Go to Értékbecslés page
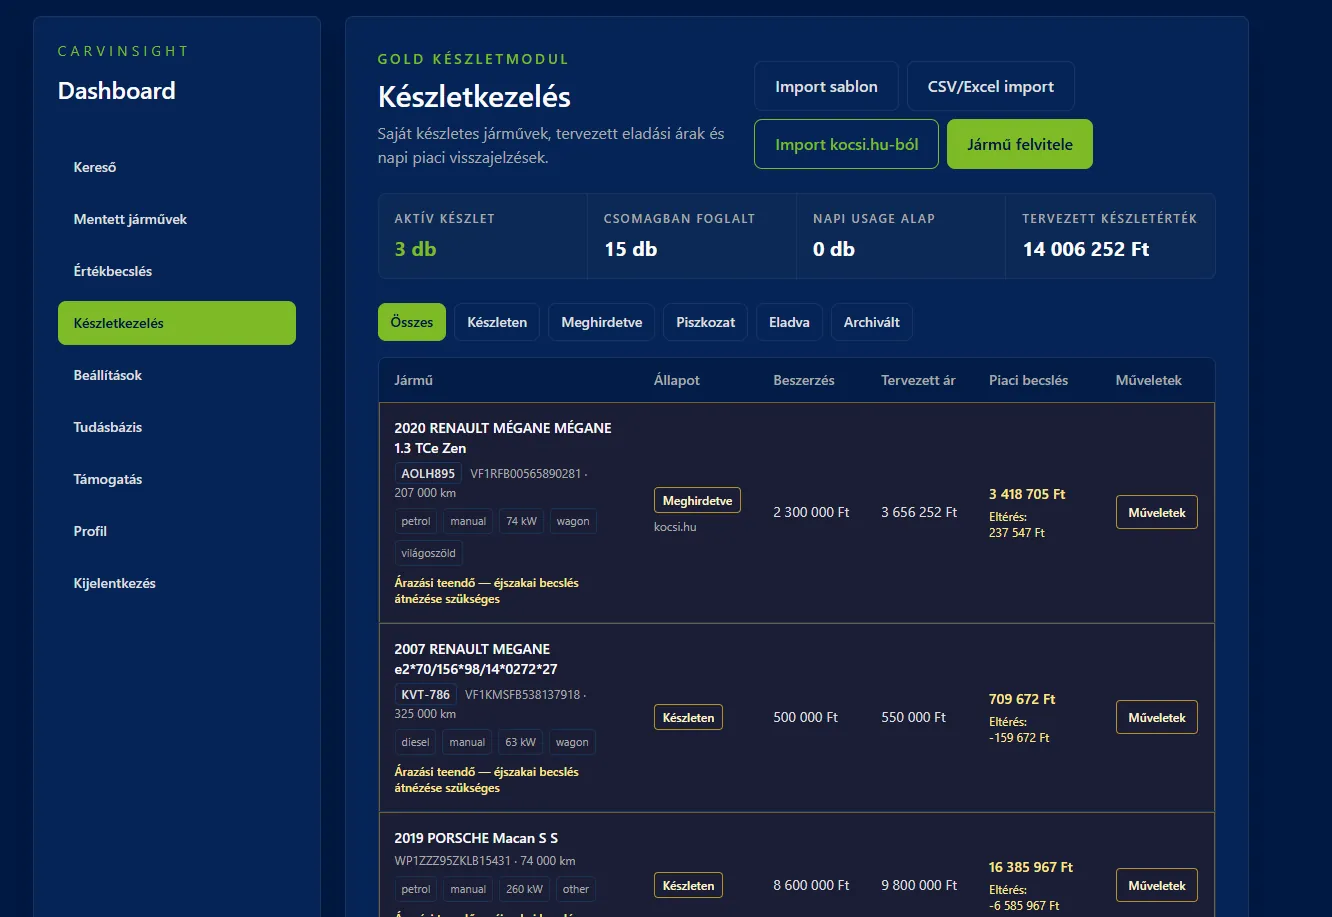Image resolution: width=1332 pixels, height=917 pixels. click(x=177, y=271)
